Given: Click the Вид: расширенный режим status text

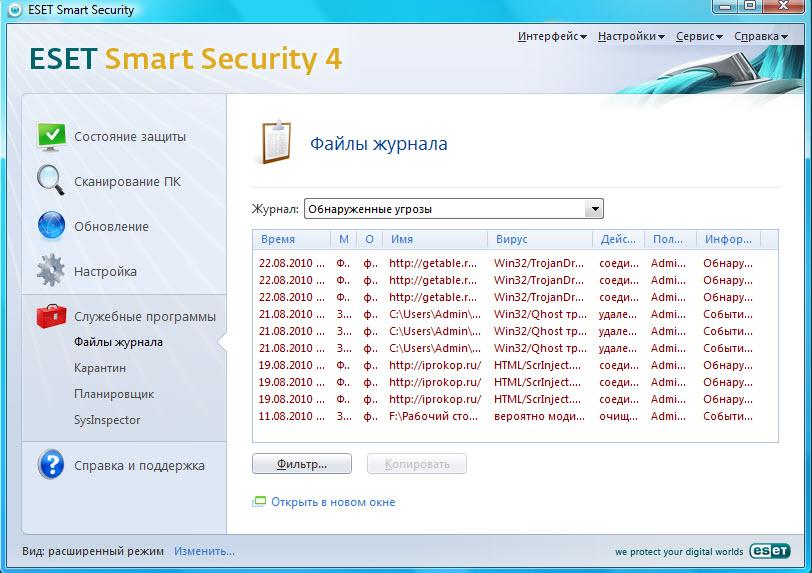Looking at the screenshot, I should coord(93,551).
